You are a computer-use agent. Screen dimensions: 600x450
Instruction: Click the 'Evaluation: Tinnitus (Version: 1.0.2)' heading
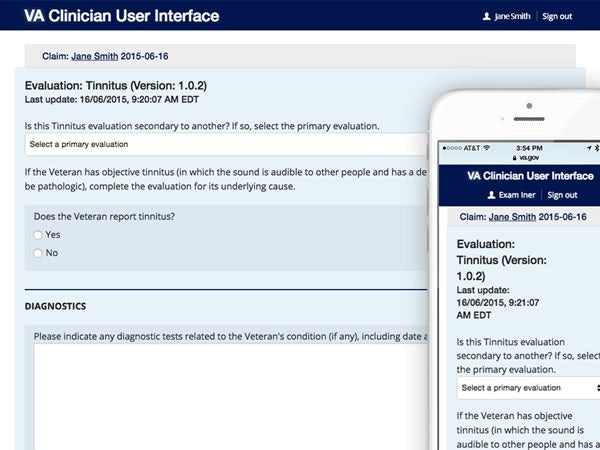point(116,85)
